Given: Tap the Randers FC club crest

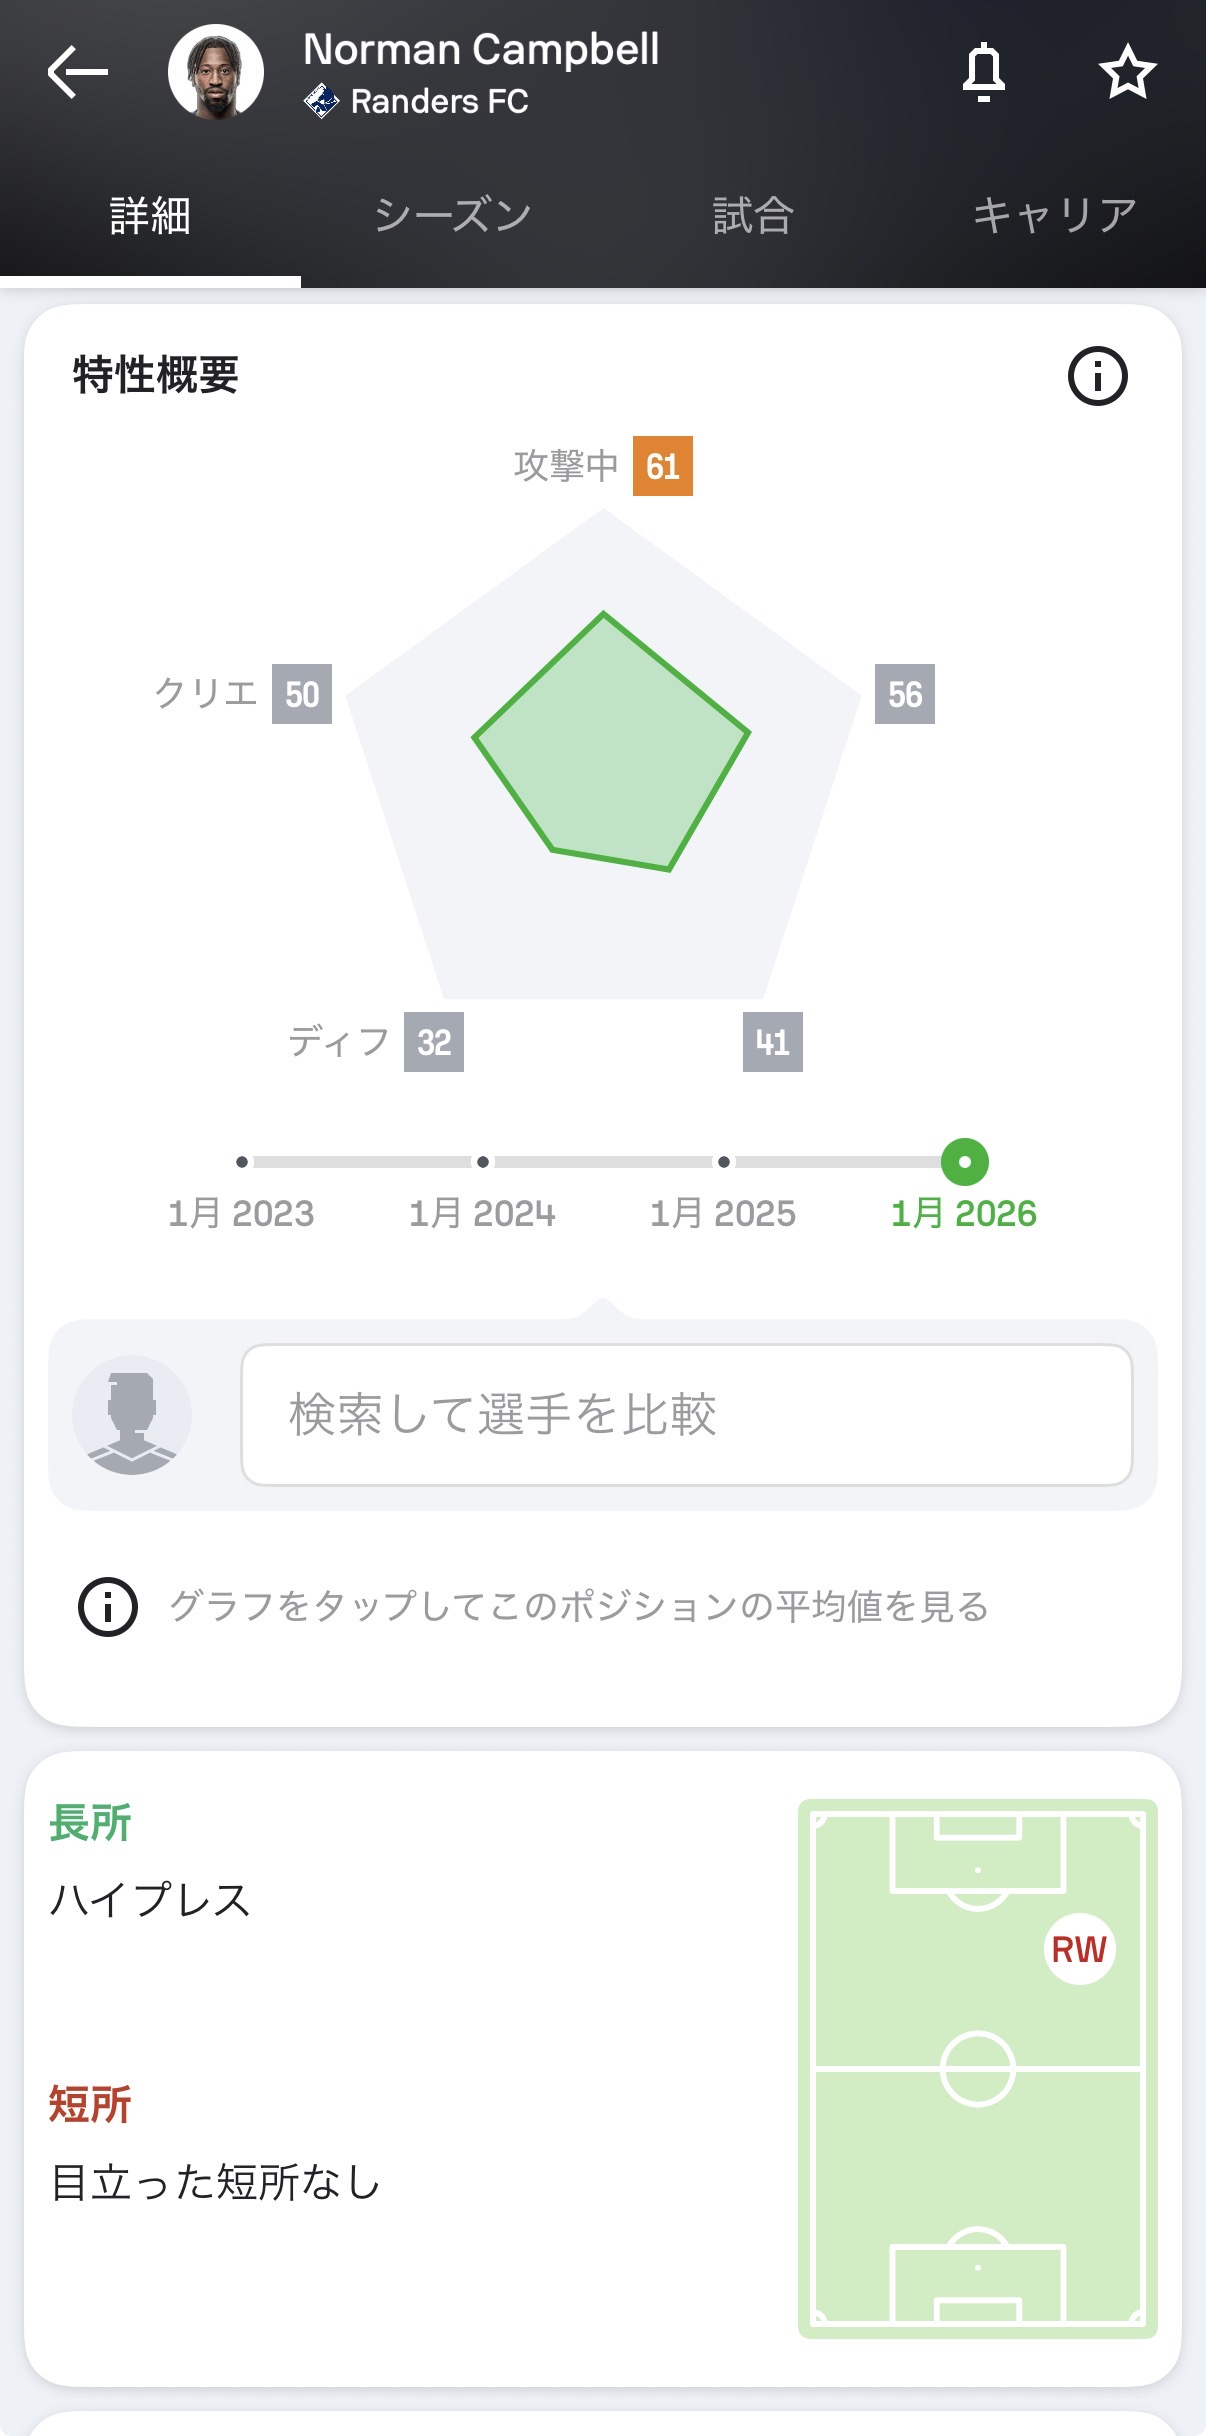Looking at the screenshot, I should pyautogui.click(x=321, y=102).
